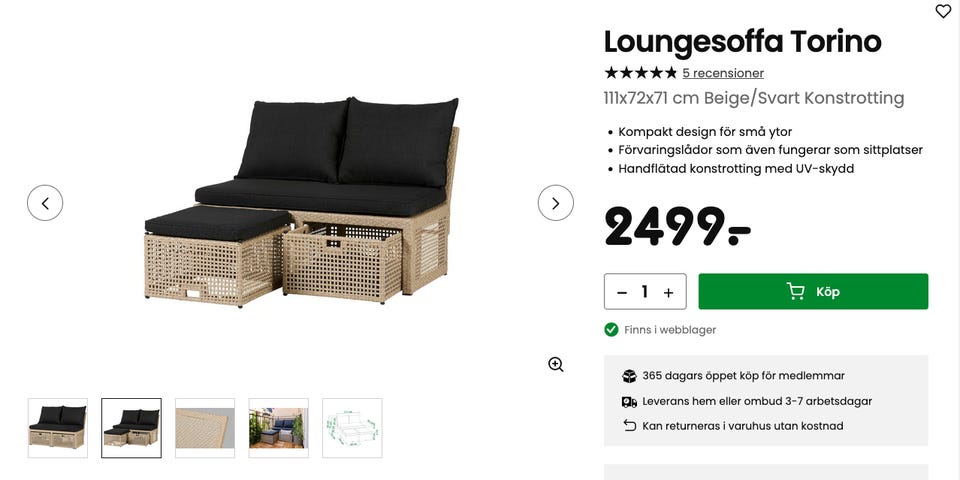Open the 5 recensioner reviews link

click(x=723, y=73)
